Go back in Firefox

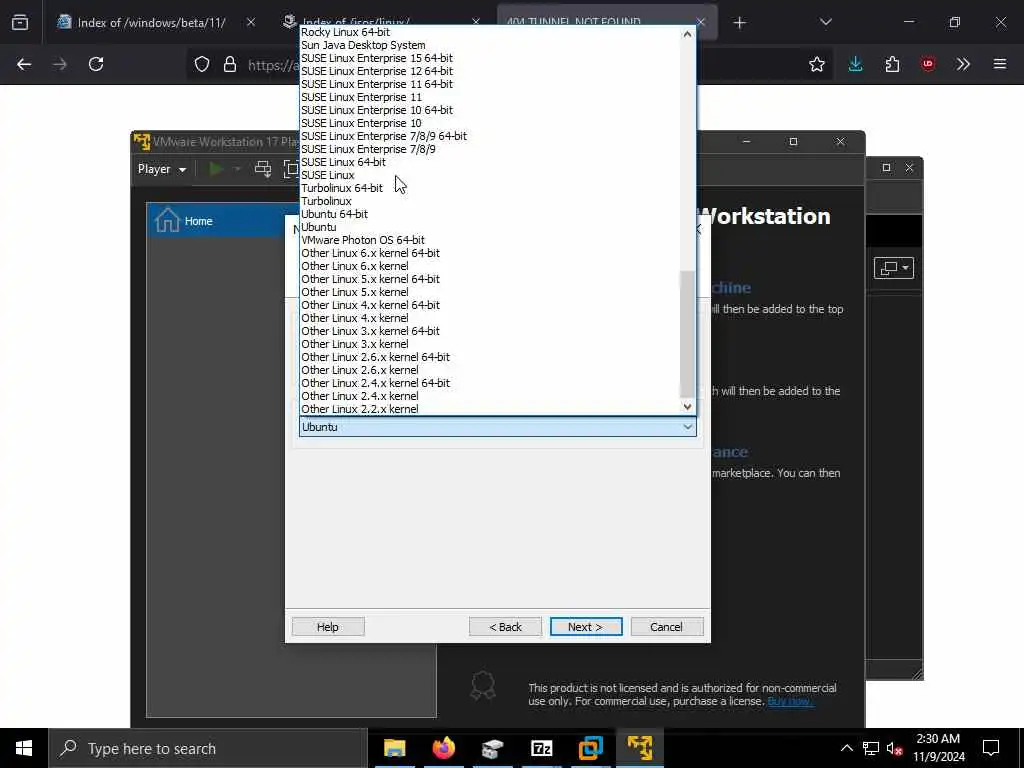(x=24, y=64)
